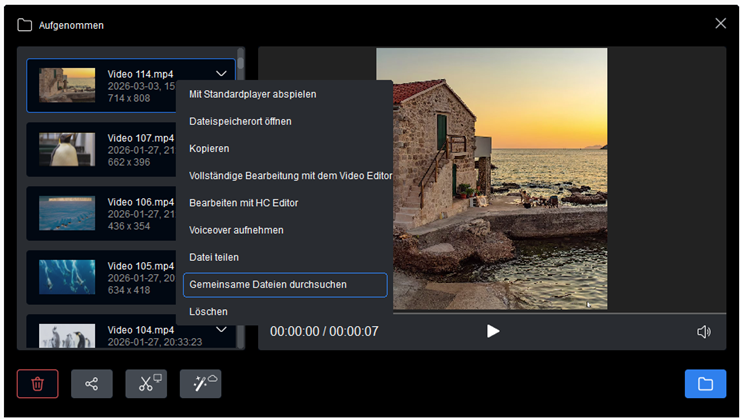
Task: Click 'Löschen' in the context menu
Action: [208, 312]
